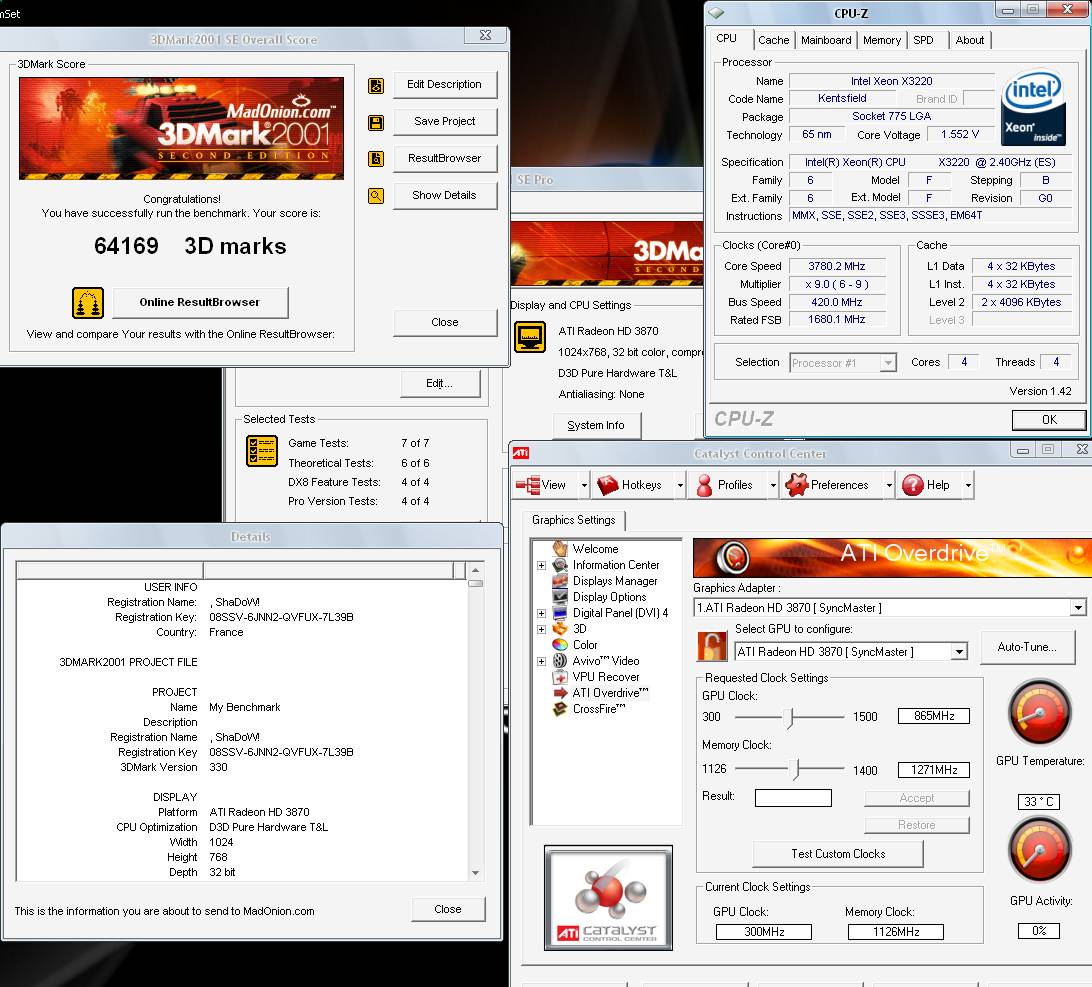1092x987 pixels.
Task: Expand the Information Center tree node
Action: pyautogui.click(x=541, y=566)
